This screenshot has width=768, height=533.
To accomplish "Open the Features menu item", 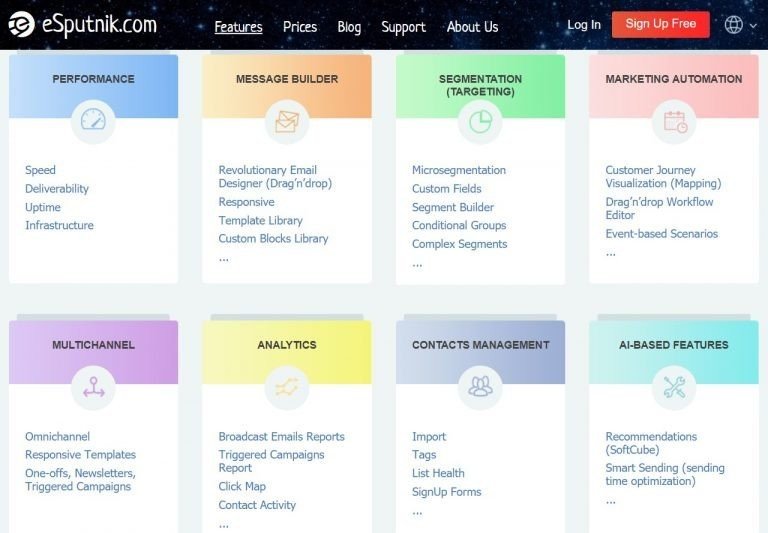I will click(x=239, y=27).
